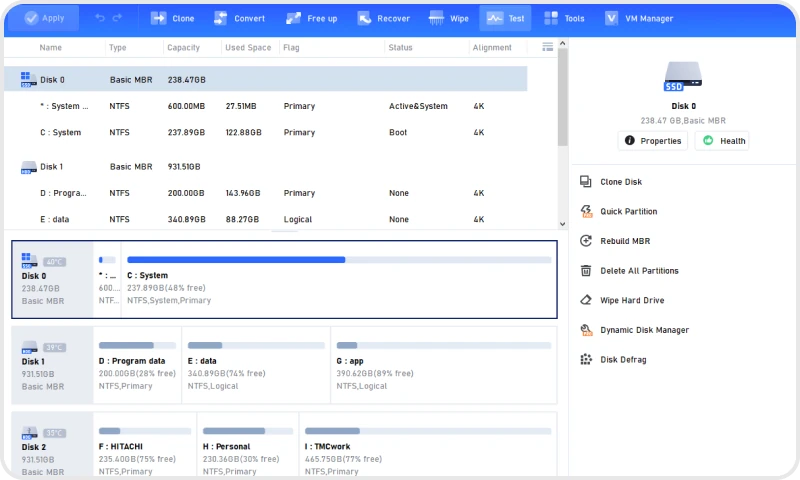The image size is (800, 480).
Task: Click the Dynamic Disk Manager icon
Action: pos(586,330)
